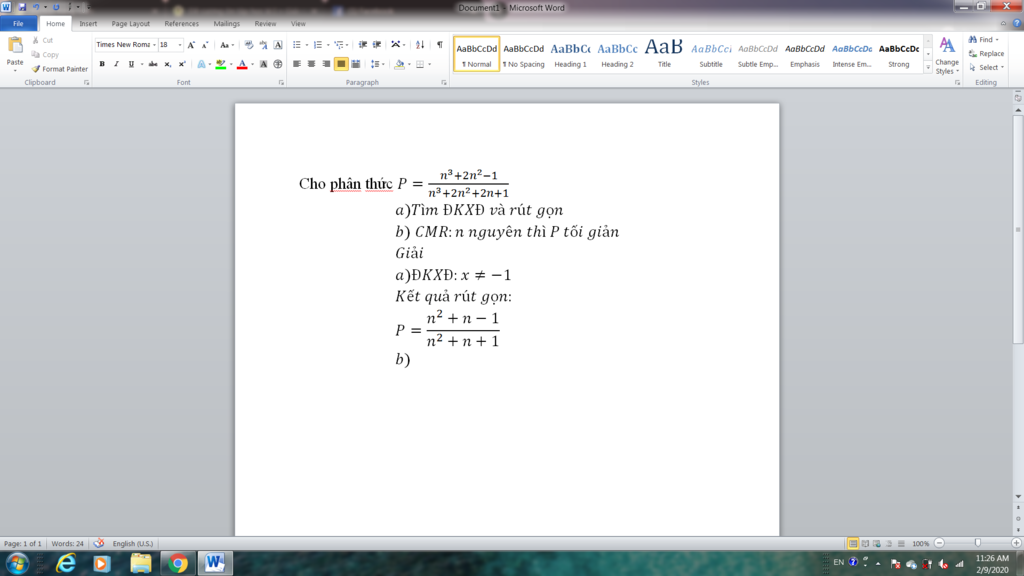The width and height of the screenshot is (1024, 576).
Task: Apply subscript formatting
Action: pos(167,64)
